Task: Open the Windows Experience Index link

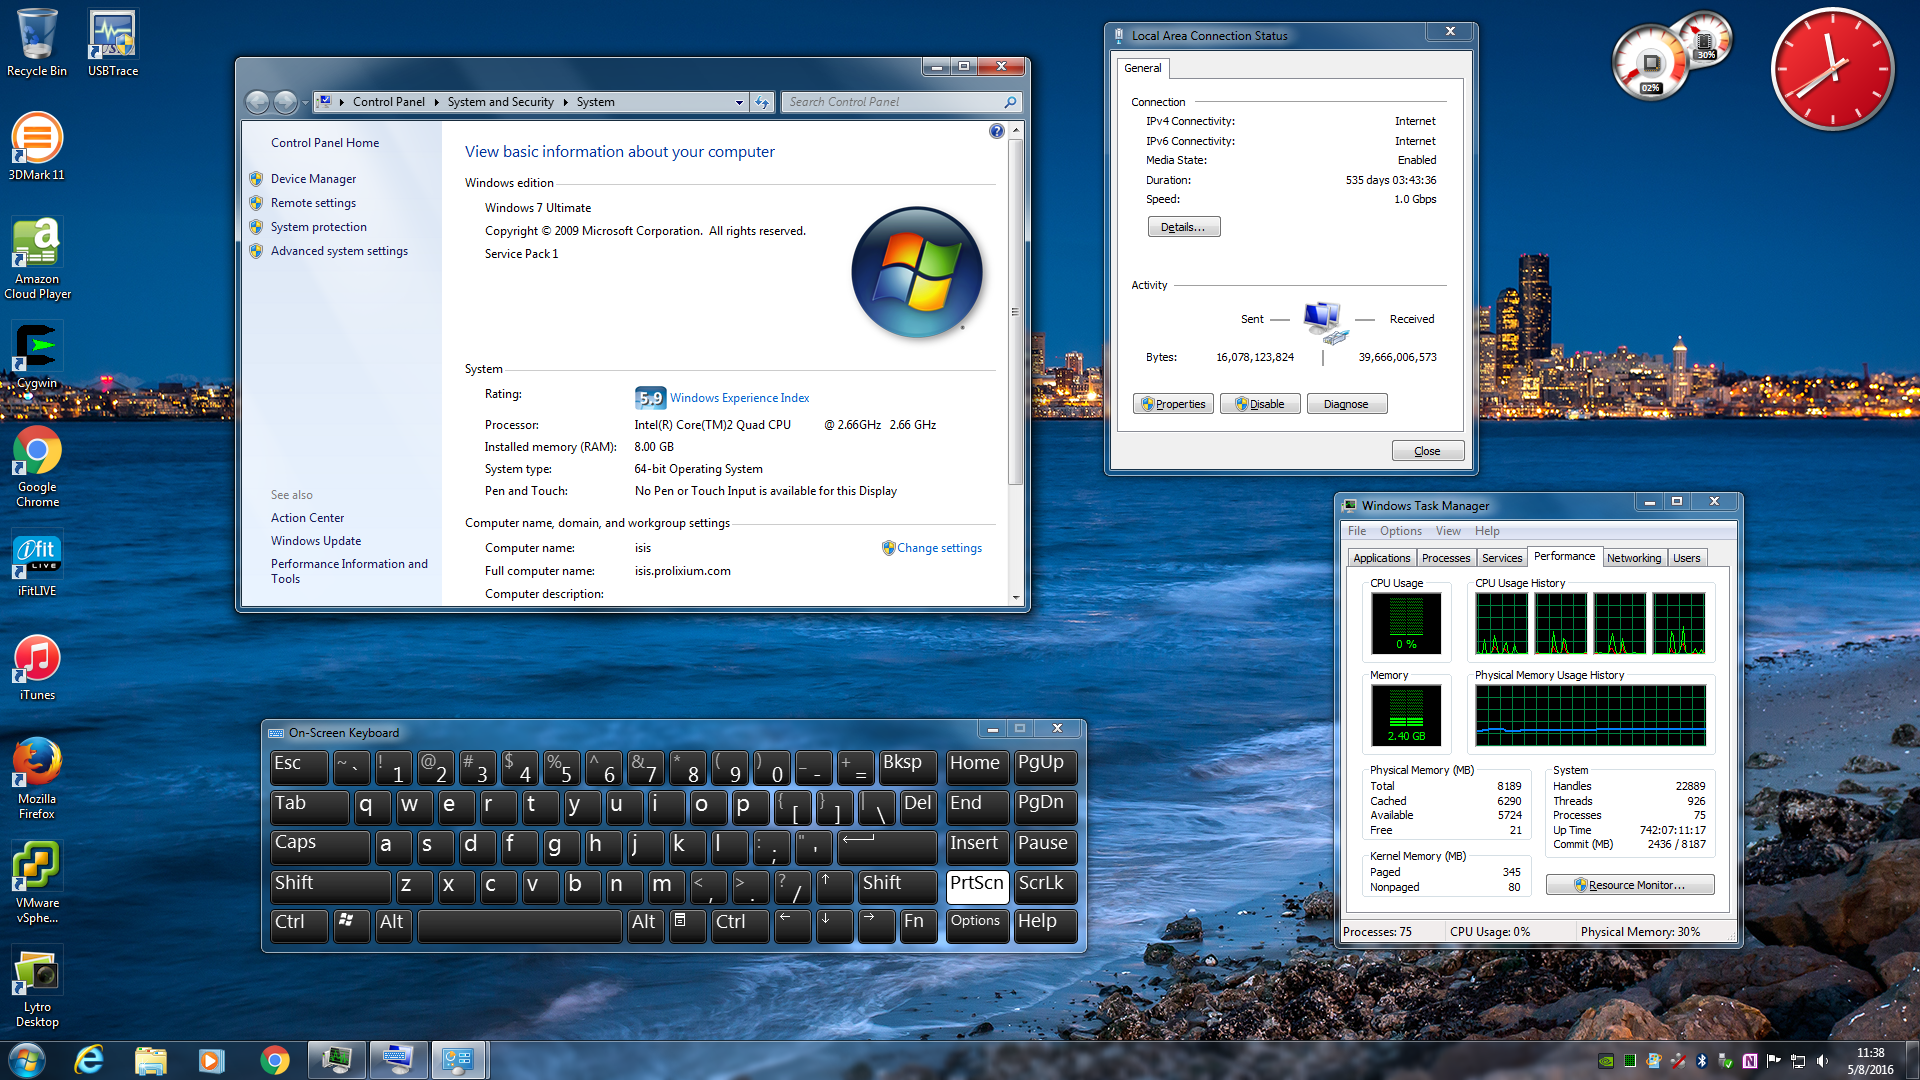Action: (739, 398)
